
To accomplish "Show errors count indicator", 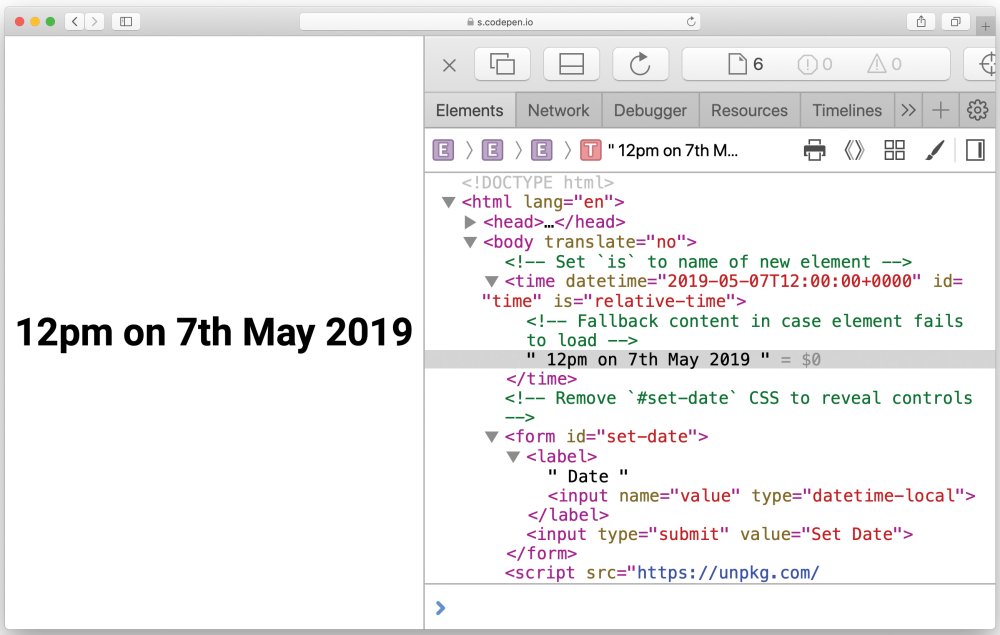I will coord(814,64).
